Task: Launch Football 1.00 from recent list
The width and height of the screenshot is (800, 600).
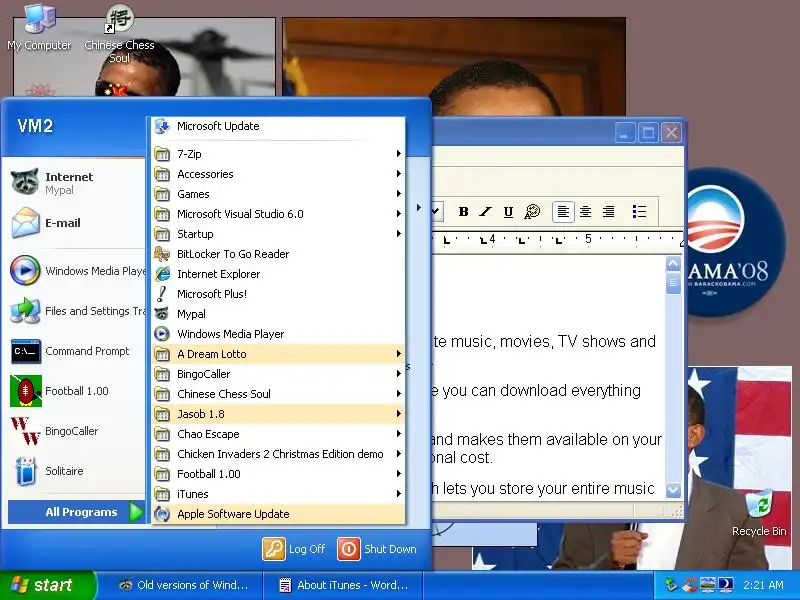Action: point(77,391)
